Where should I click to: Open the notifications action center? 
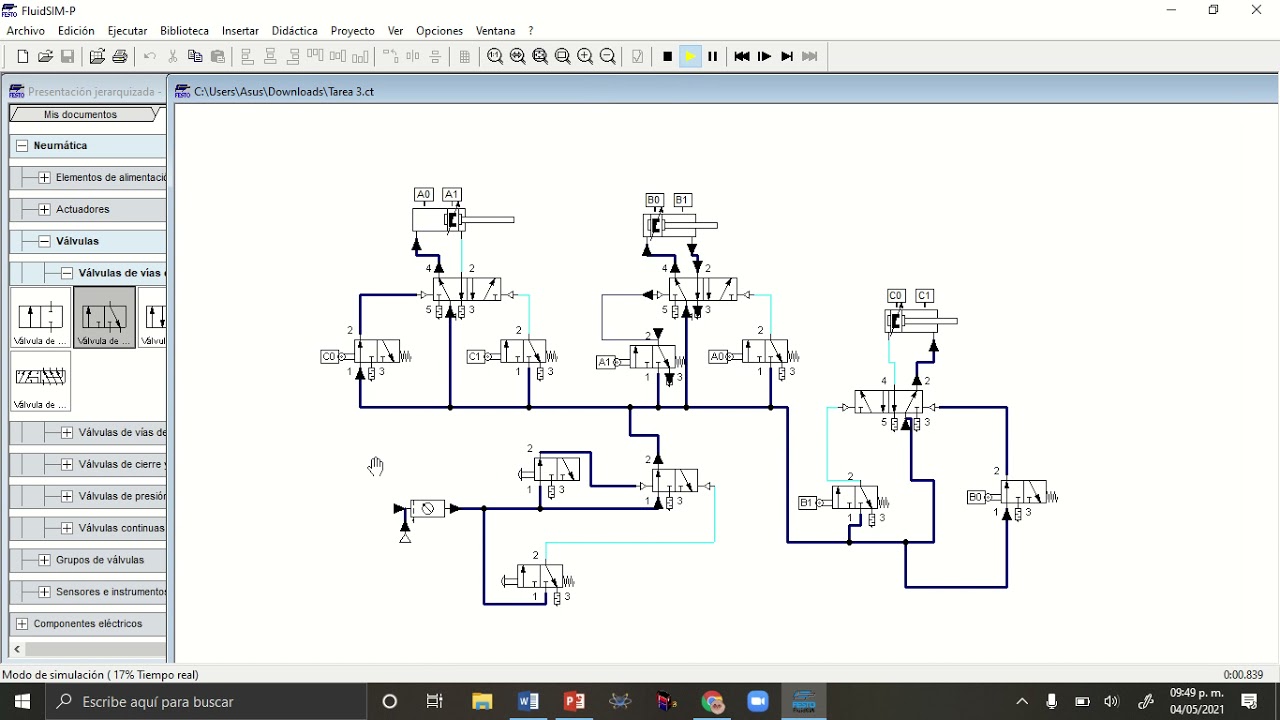coord(1249,702)
